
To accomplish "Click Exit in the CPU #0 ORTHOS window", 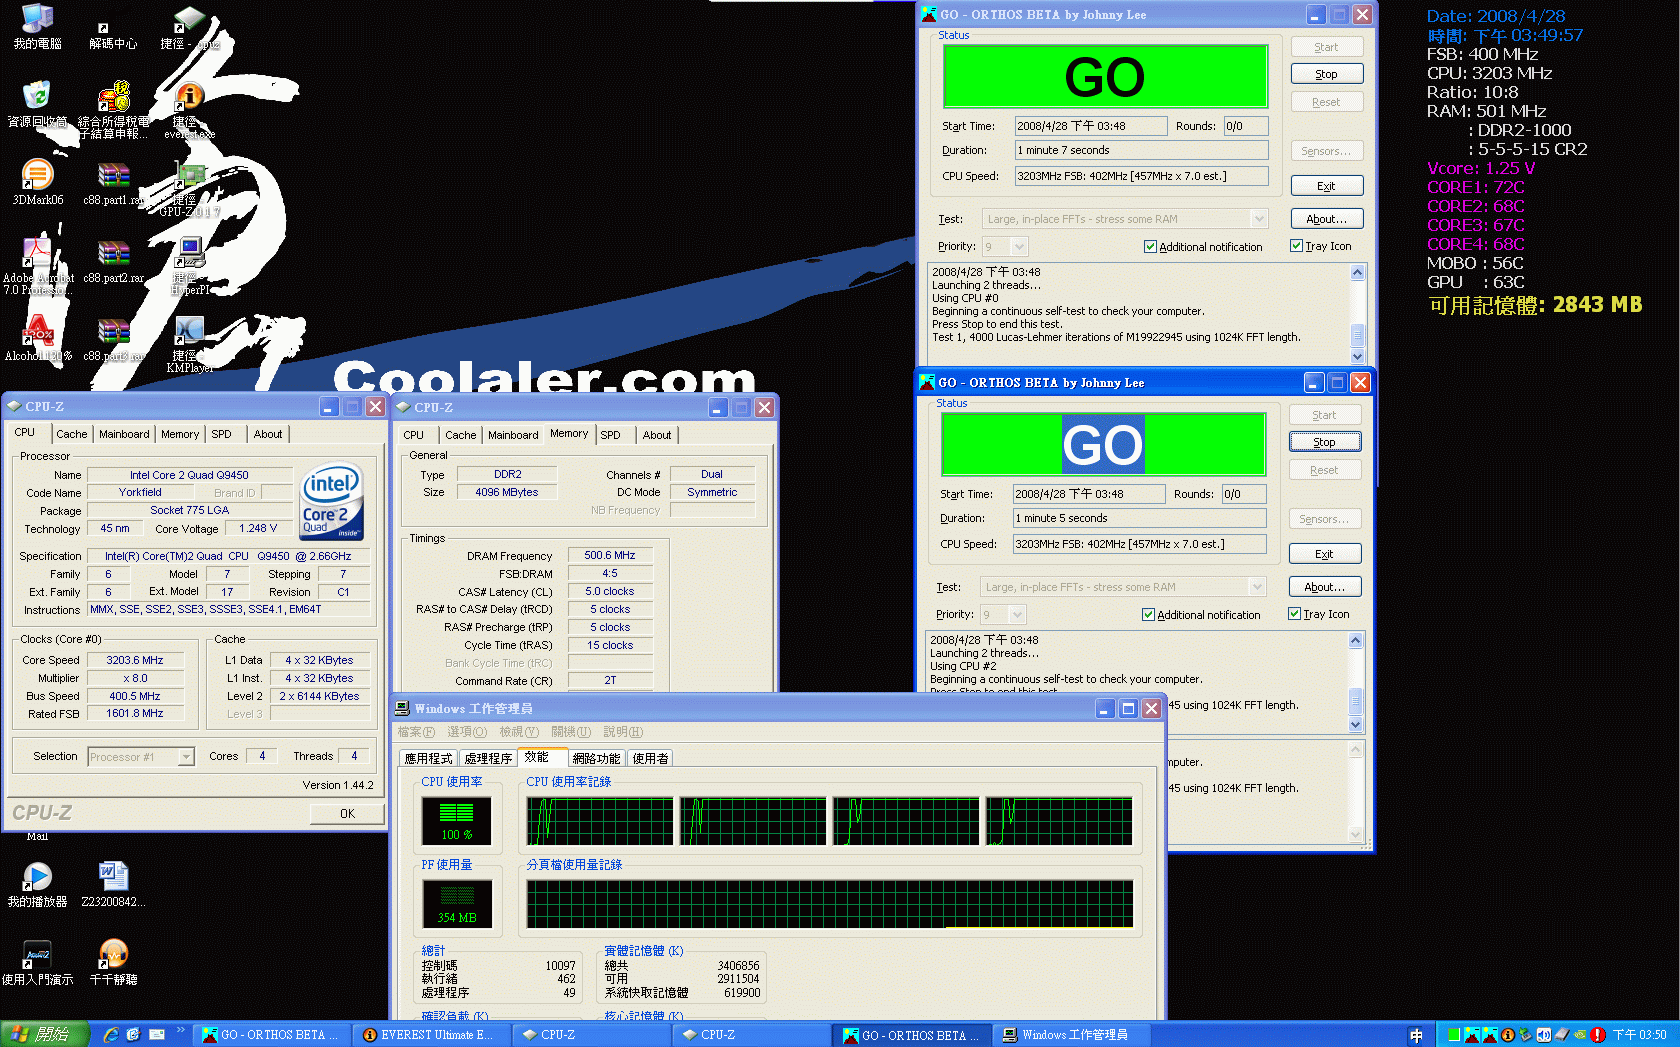I will point(1326,186).
